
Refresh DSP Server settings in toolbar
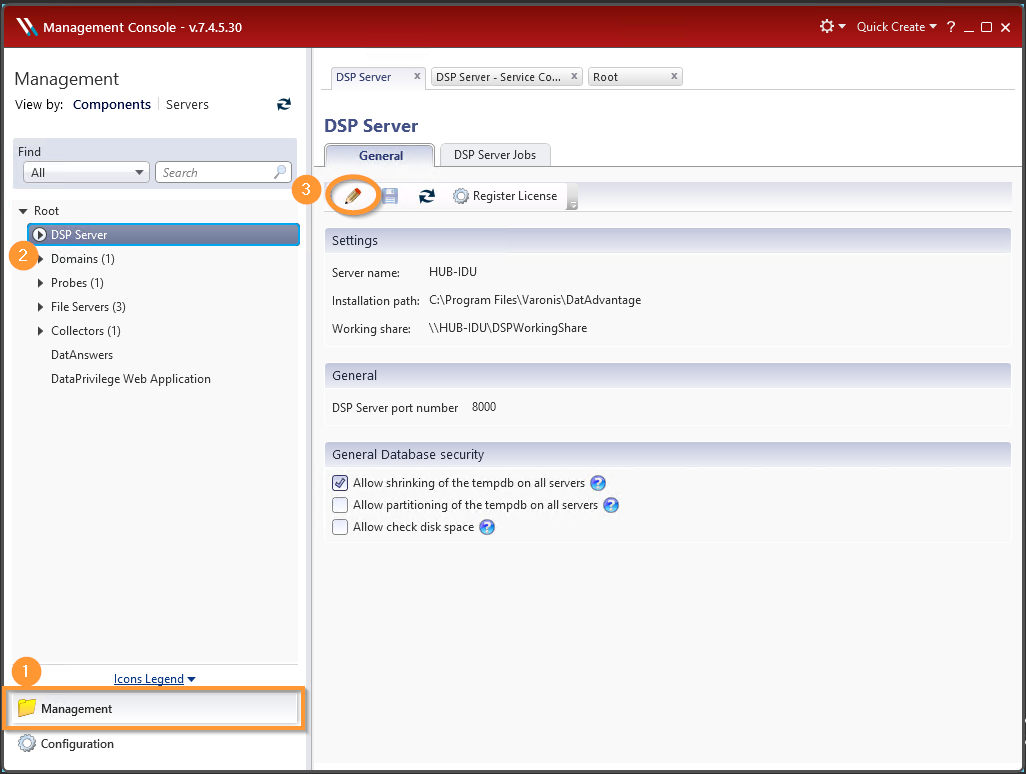click(427, 196)
